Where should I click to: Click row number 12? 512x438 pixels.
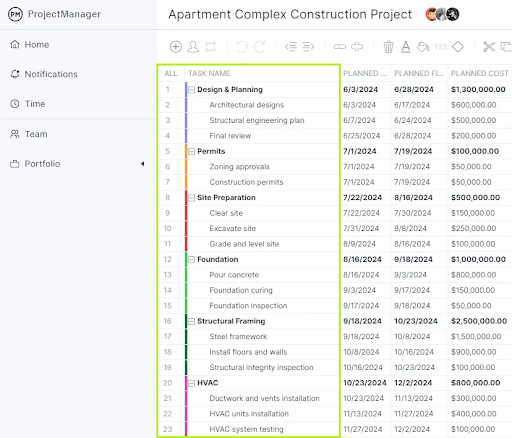167,259
